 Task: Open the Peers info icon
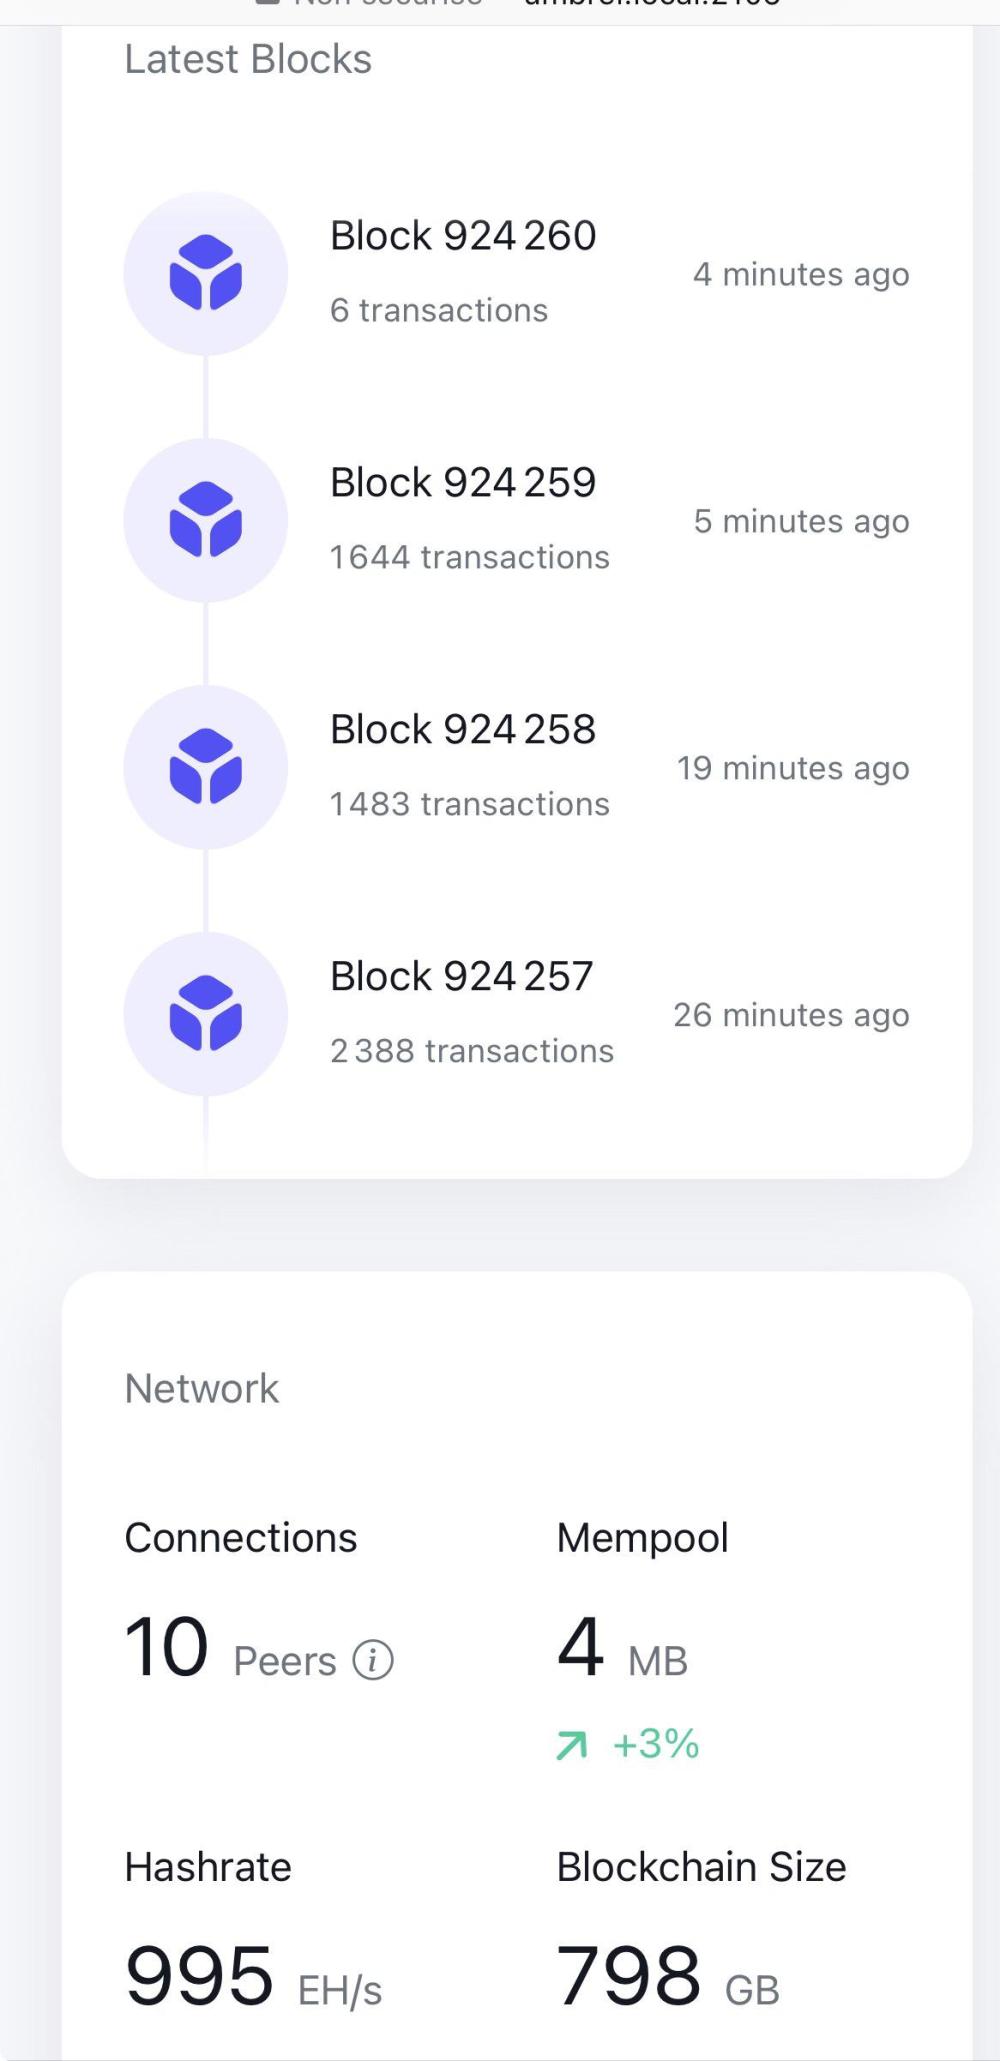click(373, 1661)
